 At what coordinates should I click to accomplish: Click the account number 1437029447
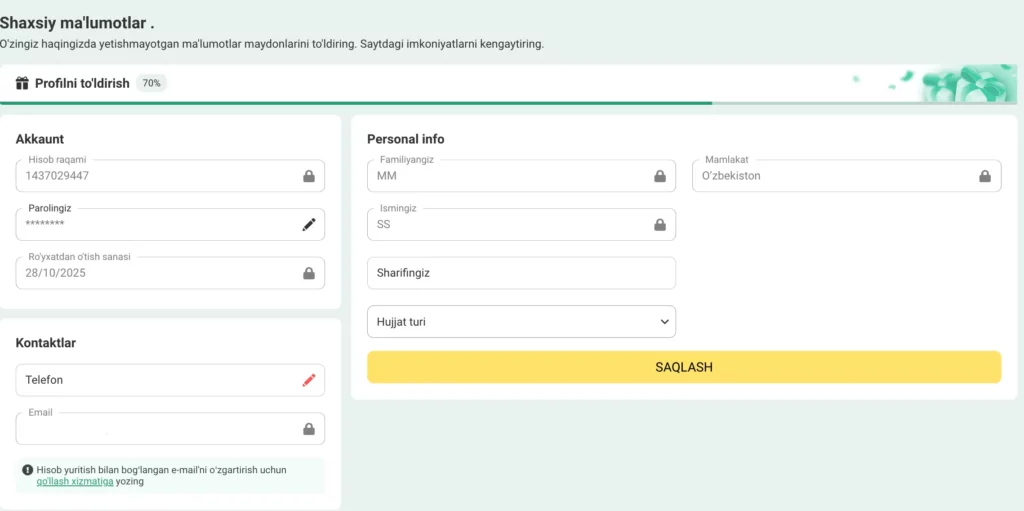pyautogui.click(x=57, y=176)
